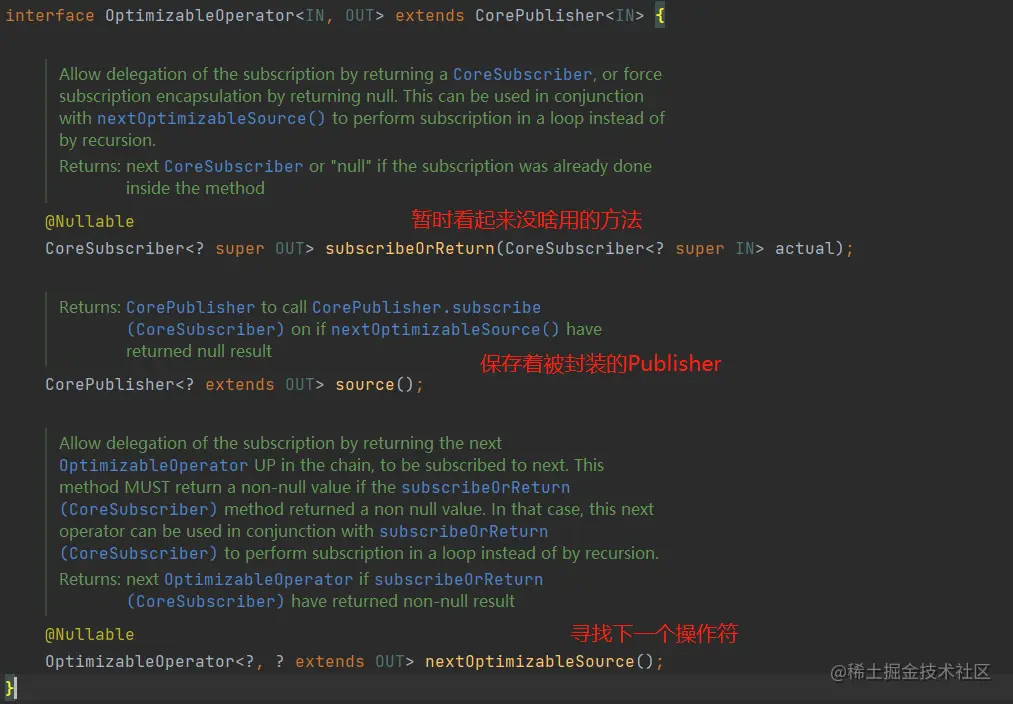The height and width of the screenshot is (704, 1013).
Task: Click the "interface" keyword in the declaration
Action: [x=50, y=16]
